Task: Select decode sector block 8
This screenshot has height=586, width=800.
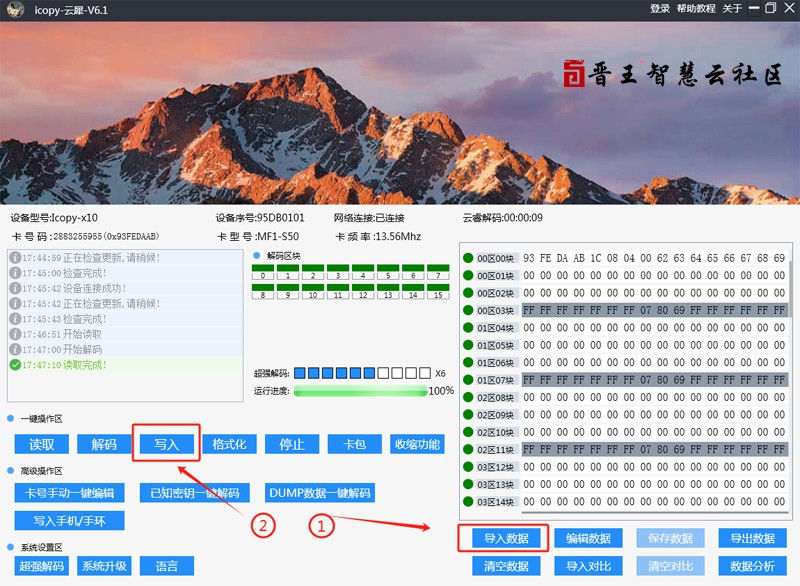Action: click(x=263, y=291)
